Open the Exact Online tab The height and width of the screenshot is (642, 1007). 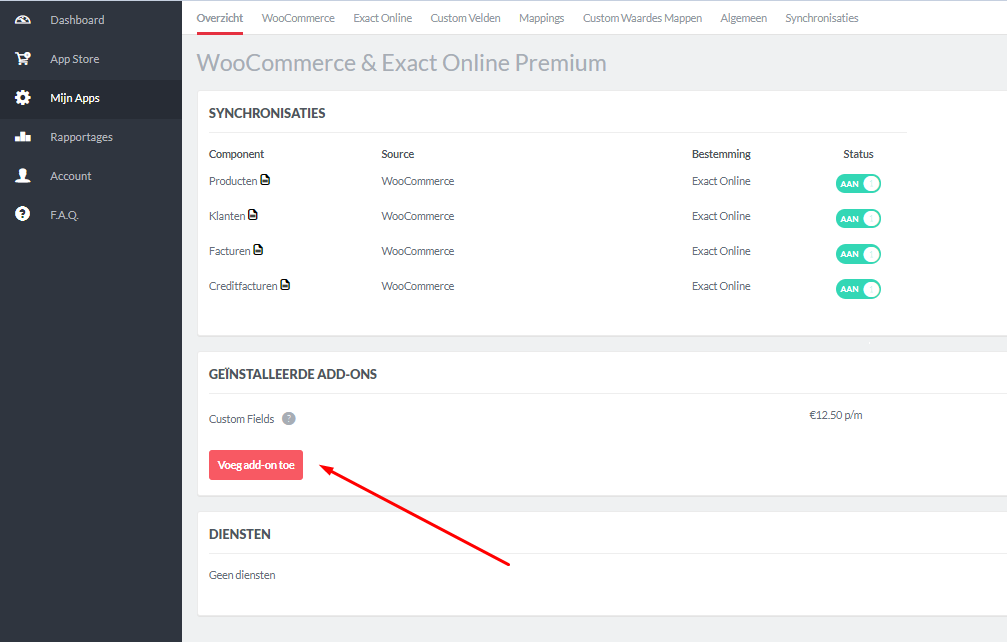(383, 18)
